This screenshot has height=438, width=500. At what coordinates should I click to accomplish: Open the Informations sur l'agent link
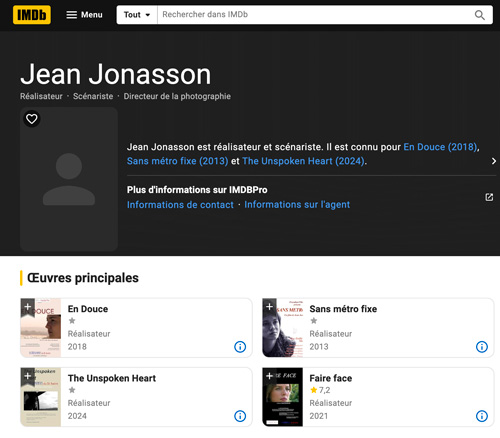pyautogui.click(x=297, y=205)
